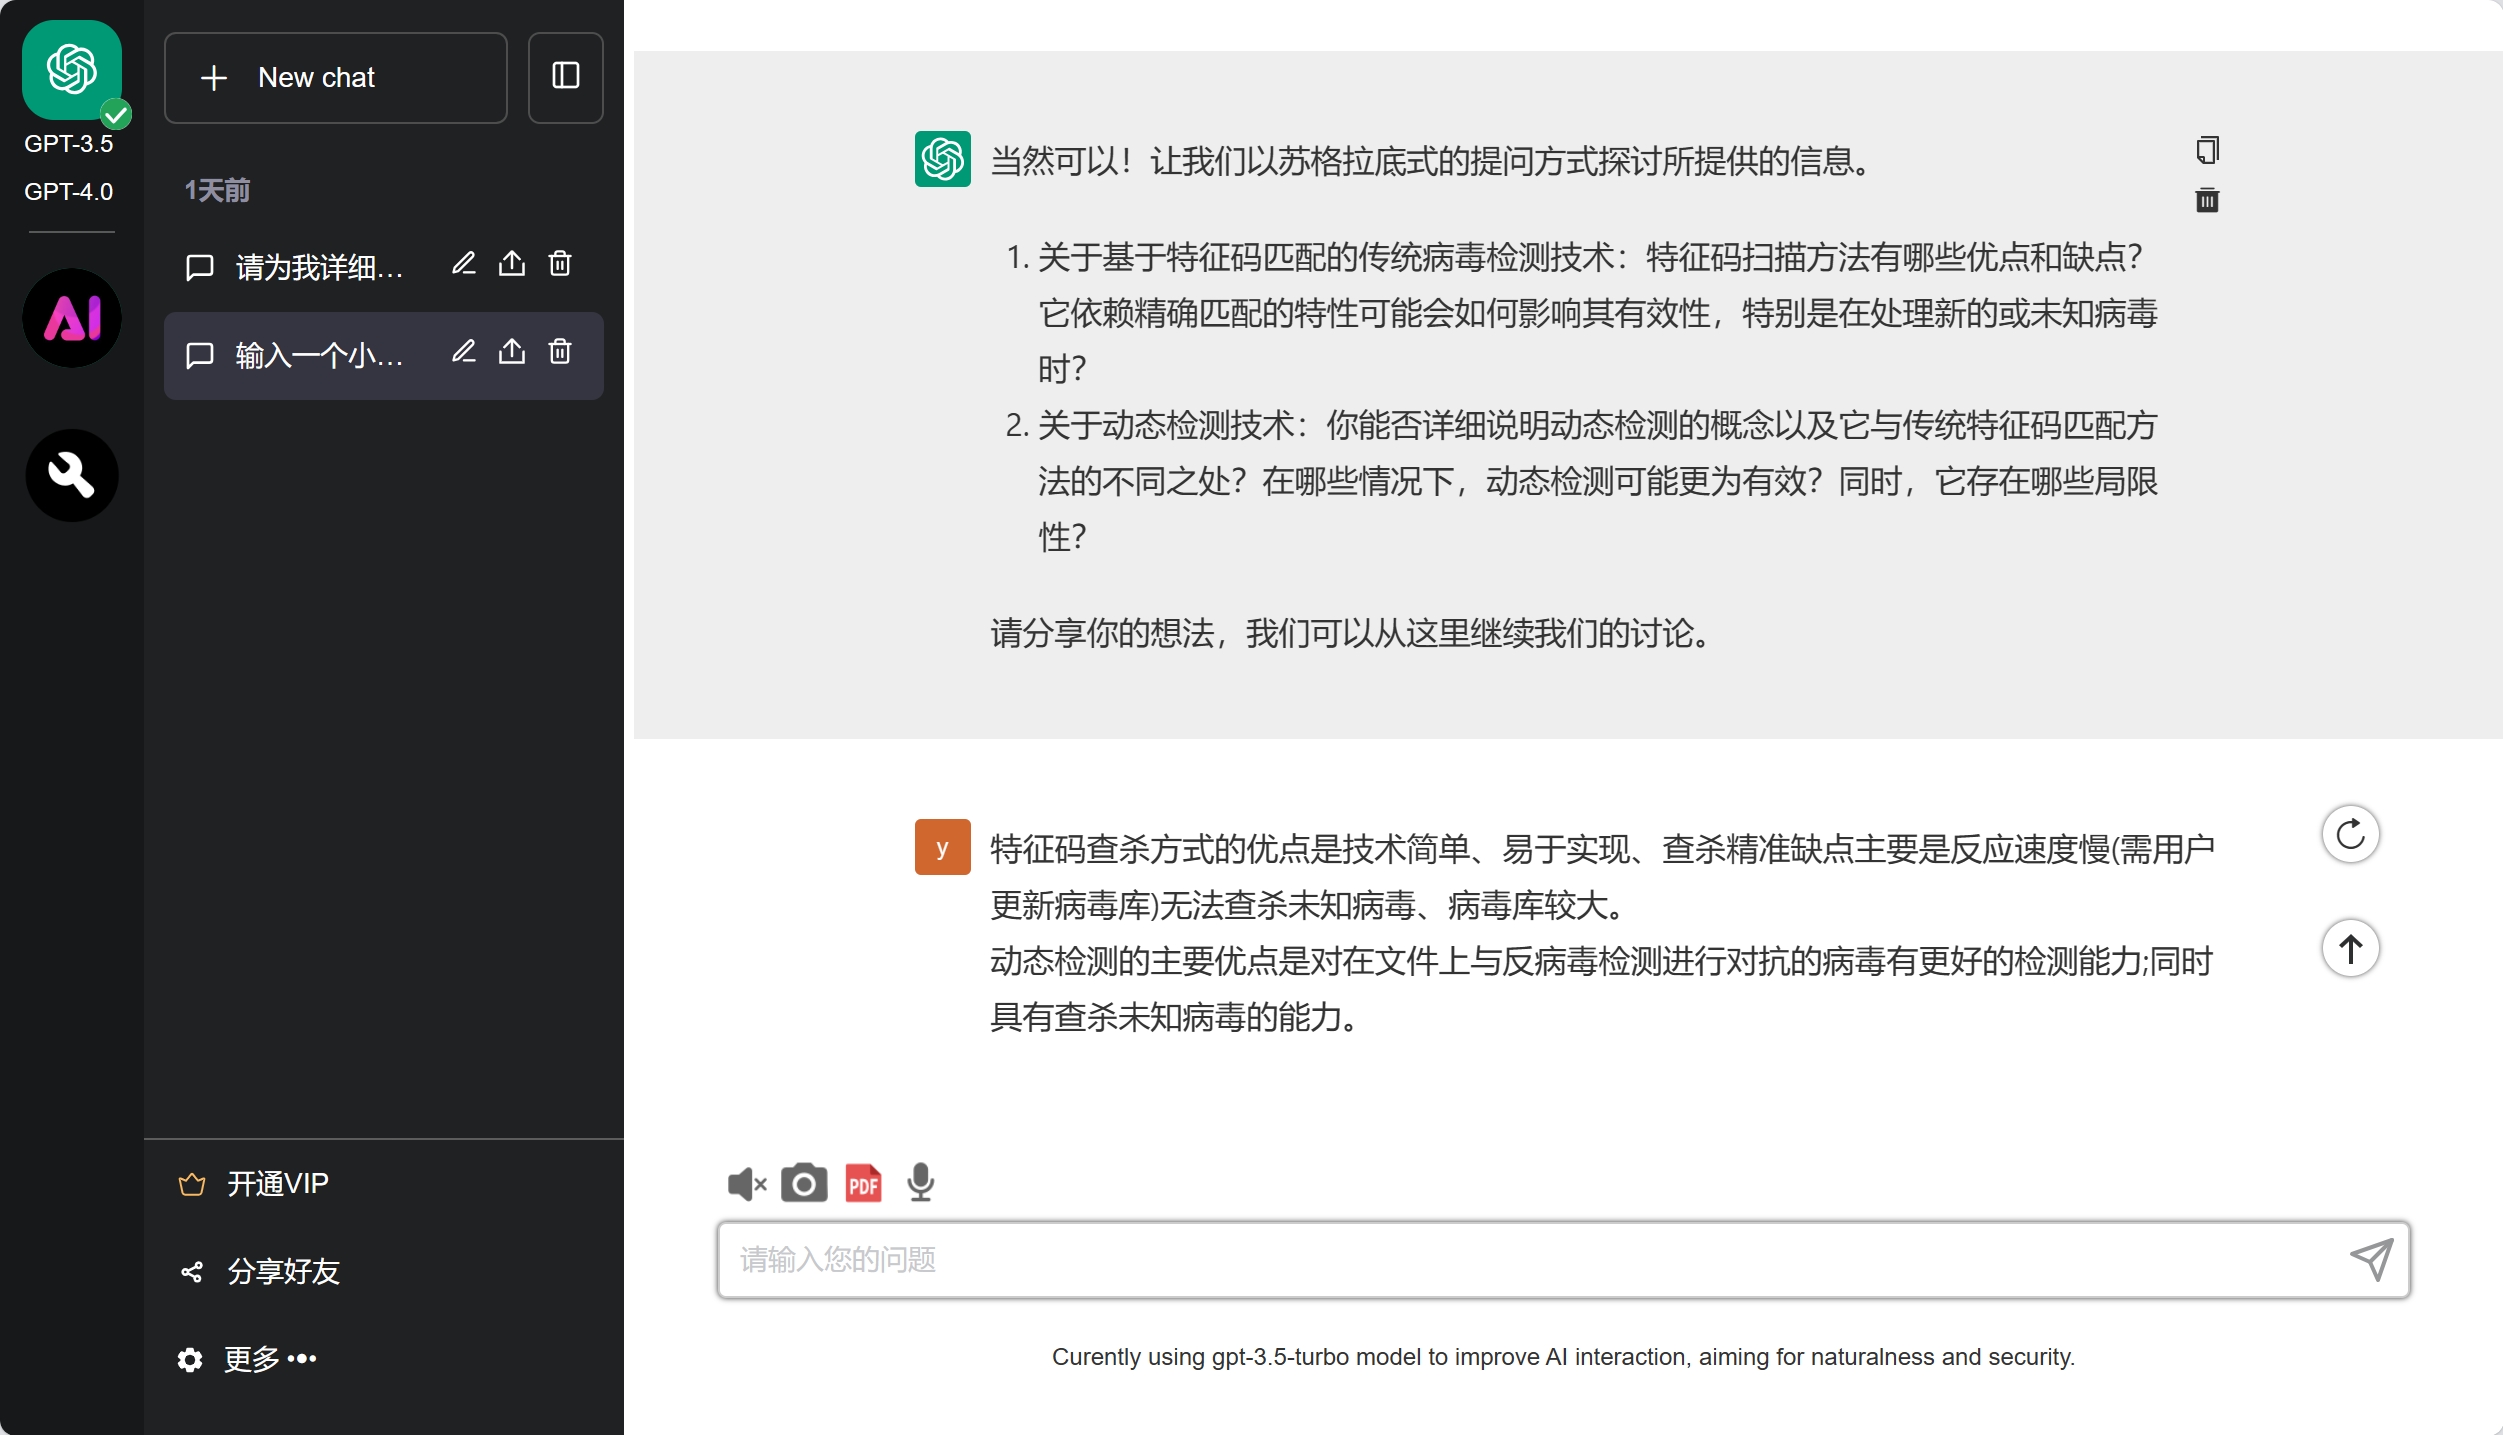Click the send paper-plane icon

tap(2371, 1259)
